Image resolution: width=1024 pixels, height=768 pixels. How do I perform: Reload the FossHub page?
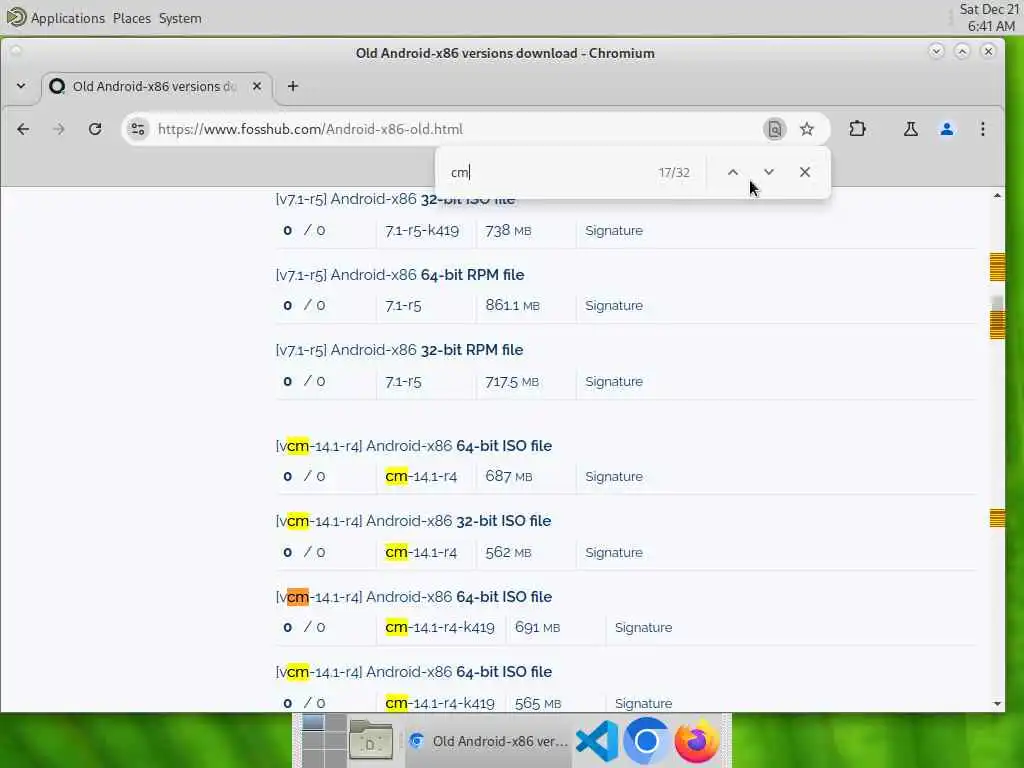[x=95, y=129]
